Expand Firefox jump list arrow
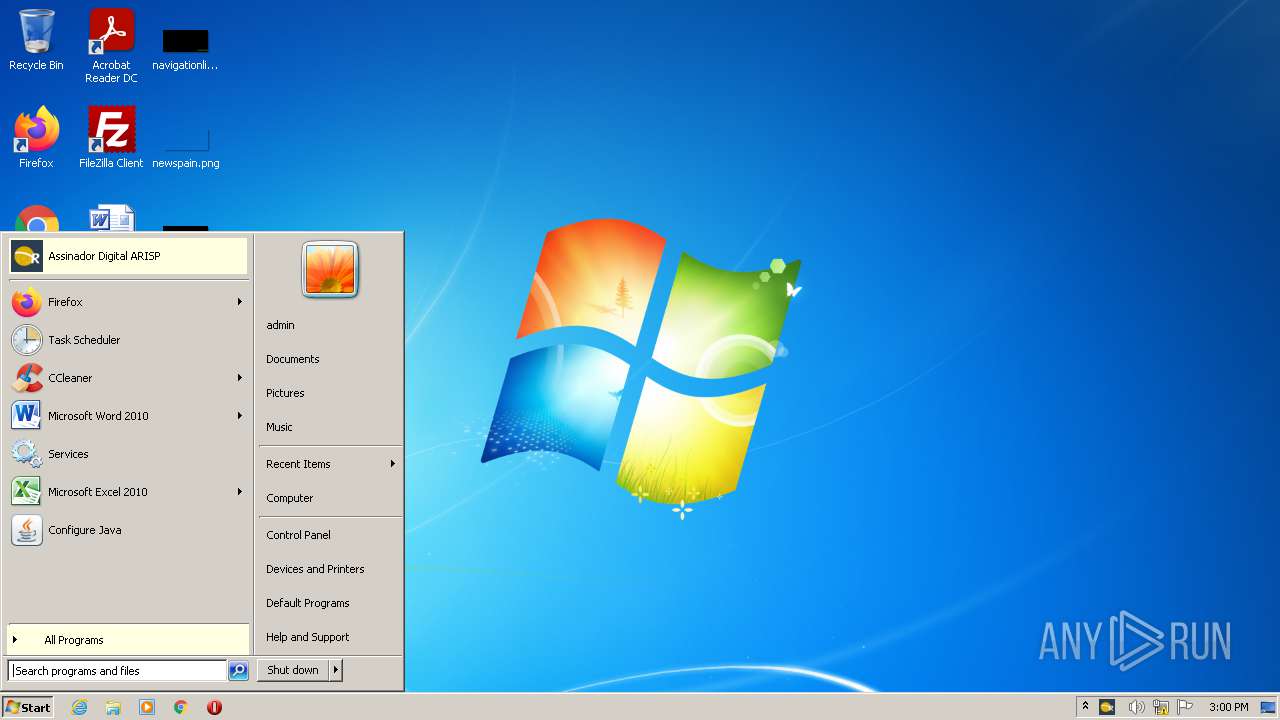 point(240,302)
